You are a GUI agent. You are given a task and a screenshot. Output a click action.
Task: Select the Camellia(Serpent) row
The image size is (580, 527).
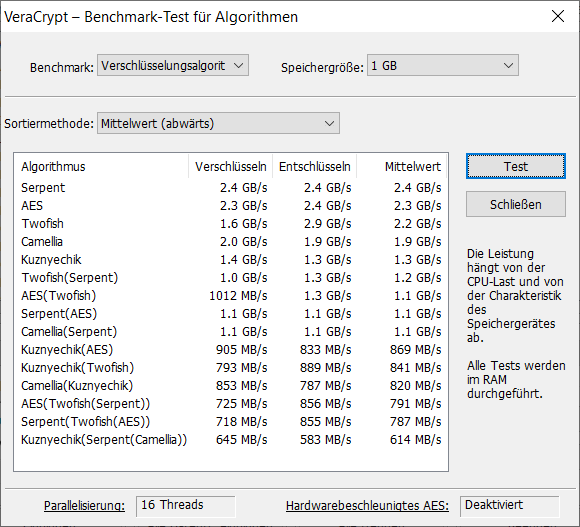231,332
